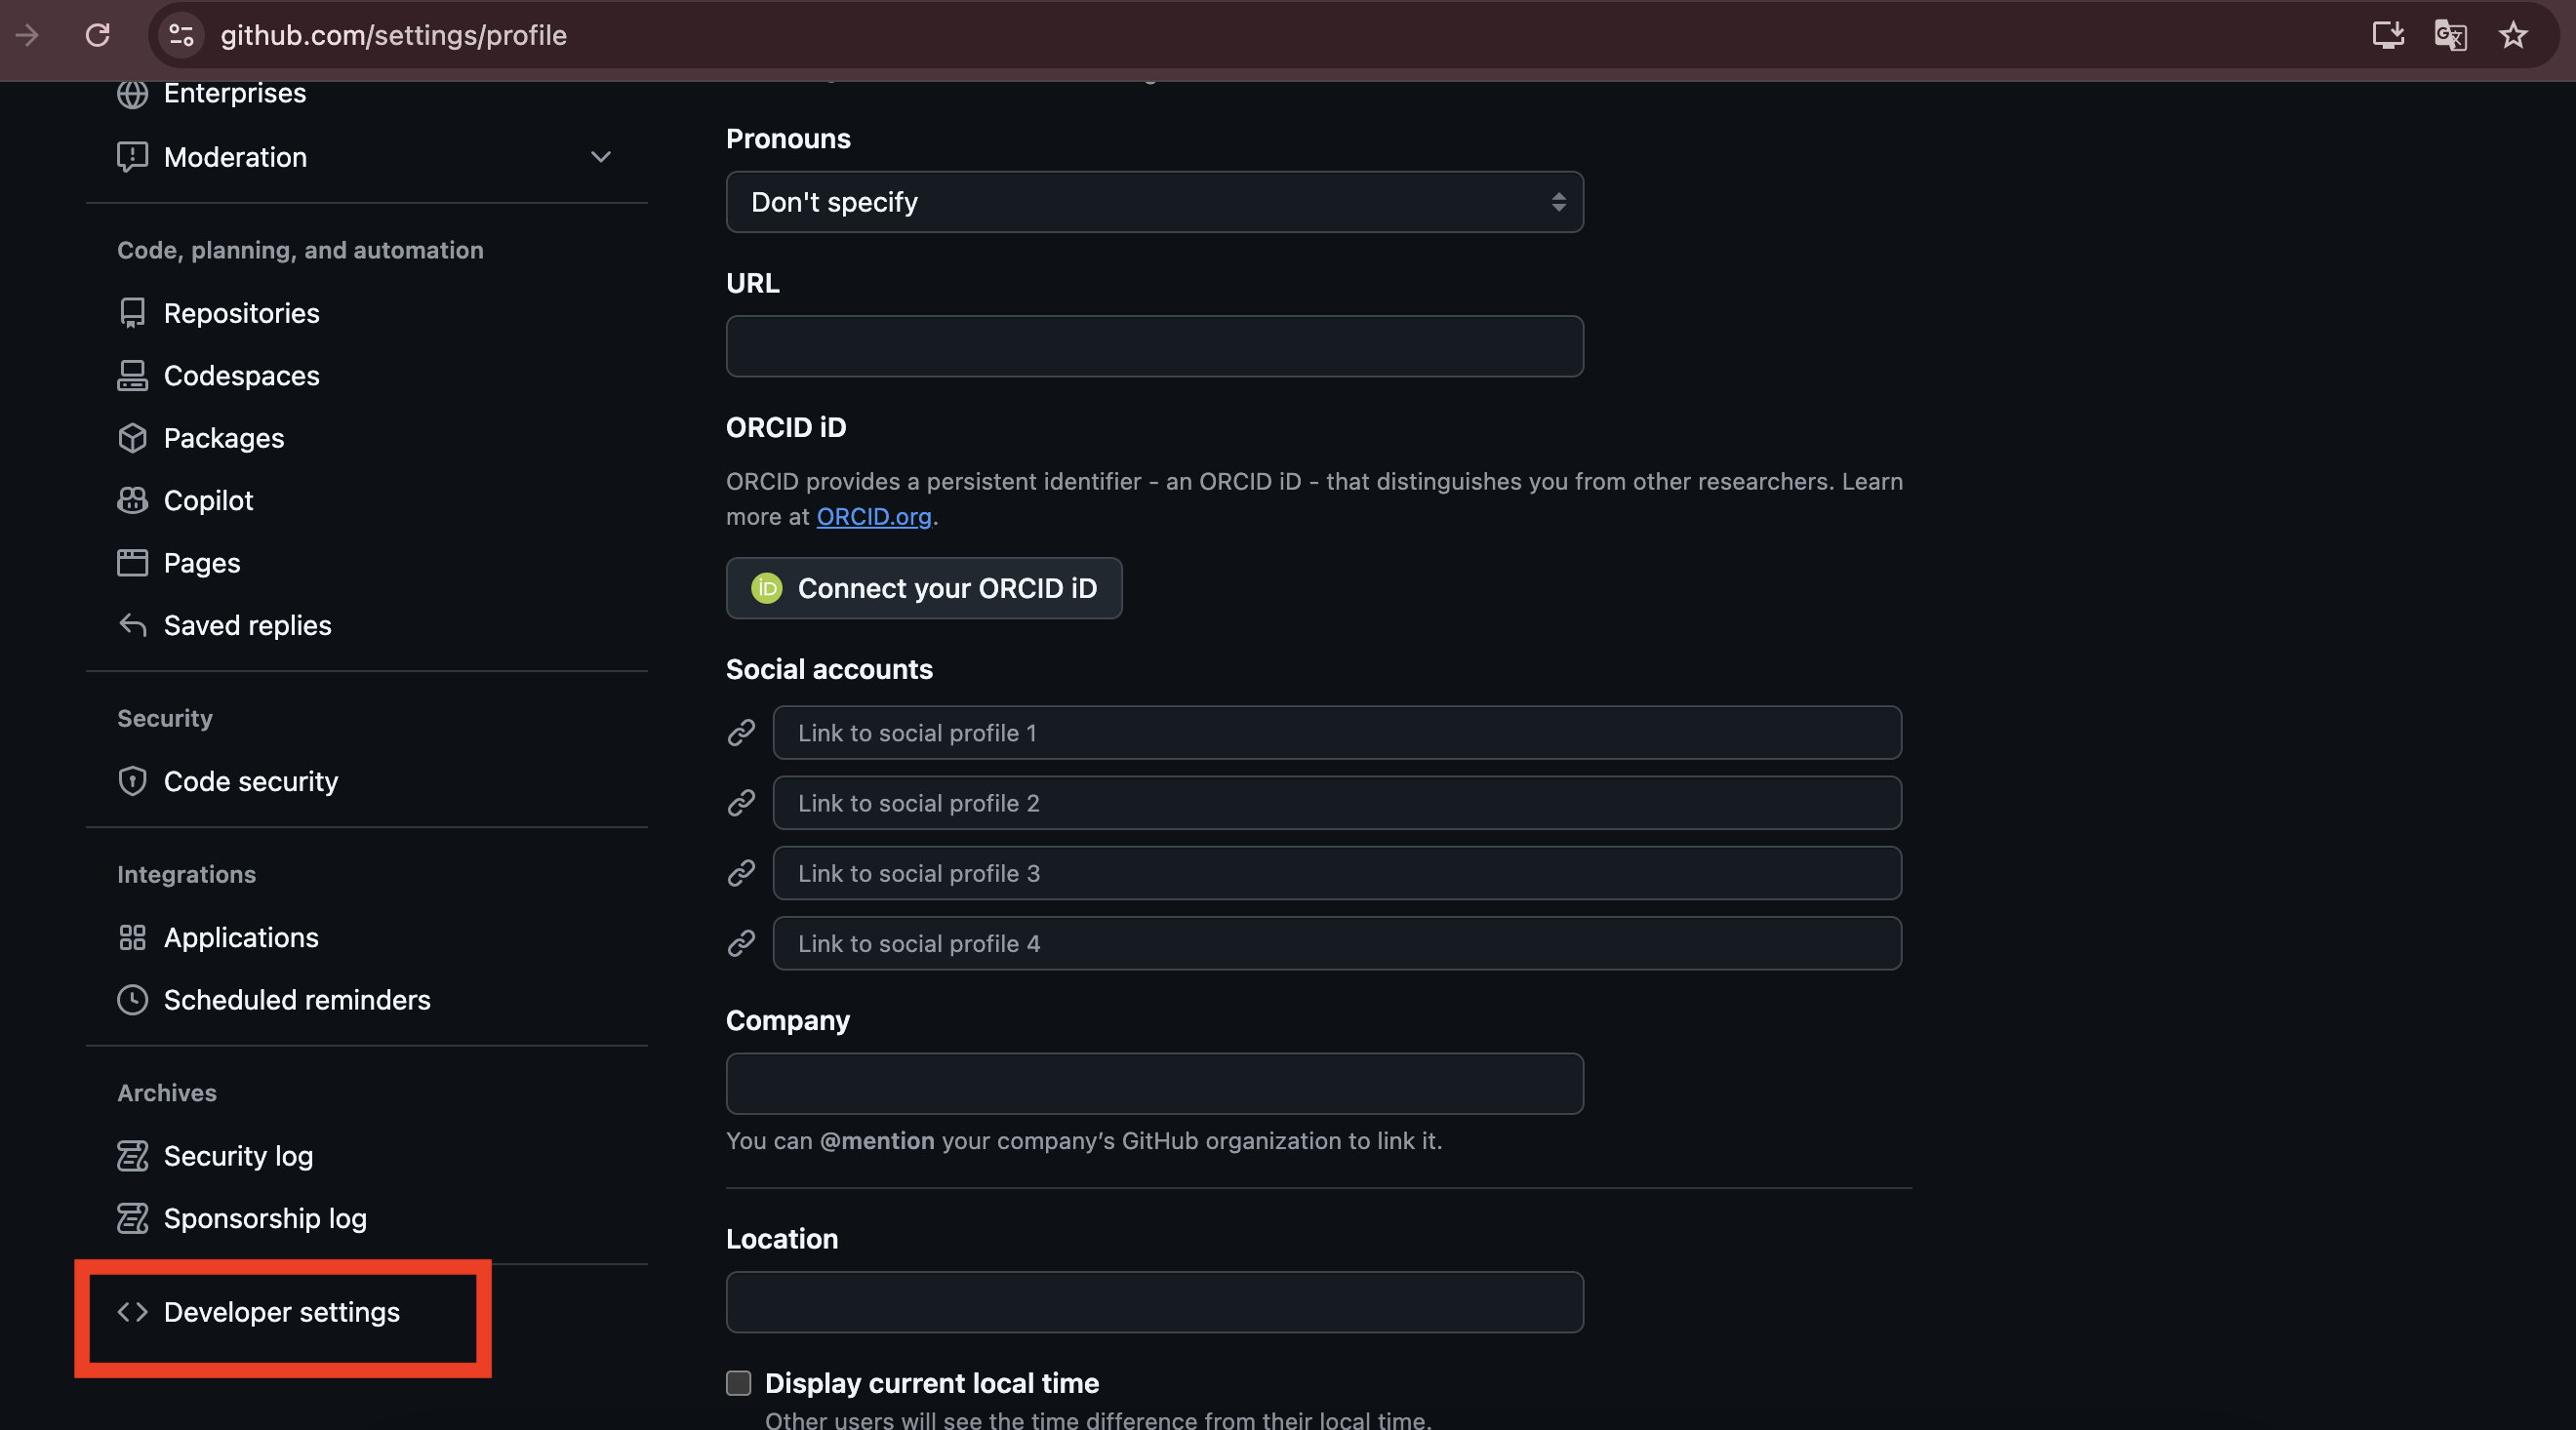The height and width of the screenshot is (1430, 2576).
Task: Click Link to social profile 2 field
Action: pyautogui.click(x=1336, y=803)
